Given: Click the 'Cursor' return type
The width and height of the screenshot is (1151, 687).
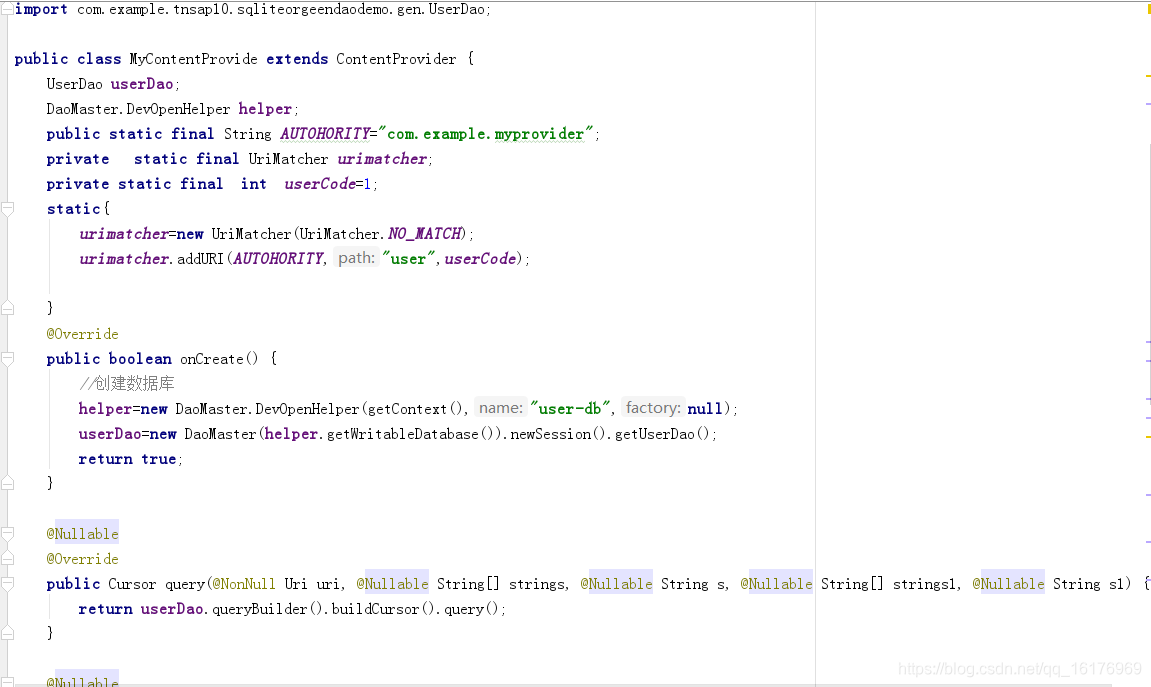Looking at the screenshot, I should pos(132,584).
